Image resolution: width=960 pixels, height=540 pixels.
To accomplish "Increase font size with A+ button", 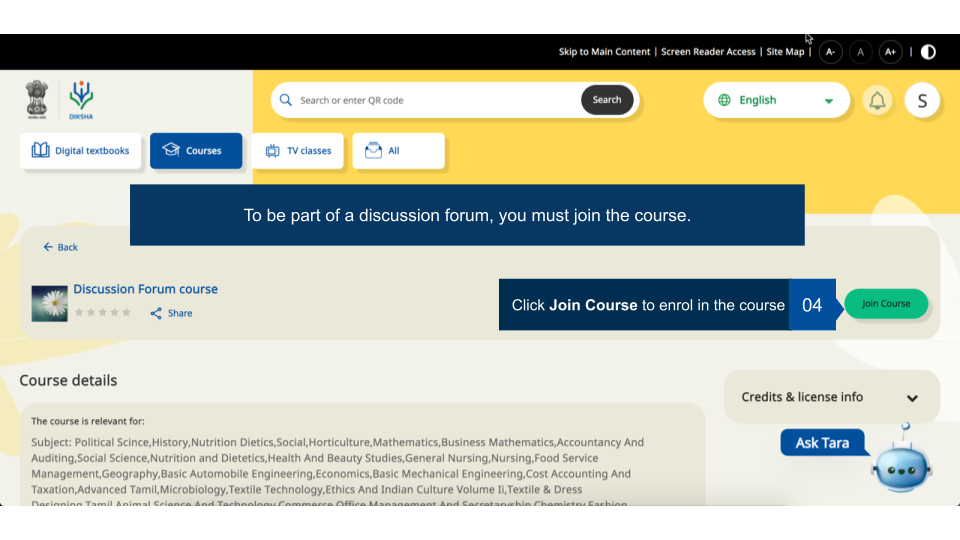I will click(890, 52).
